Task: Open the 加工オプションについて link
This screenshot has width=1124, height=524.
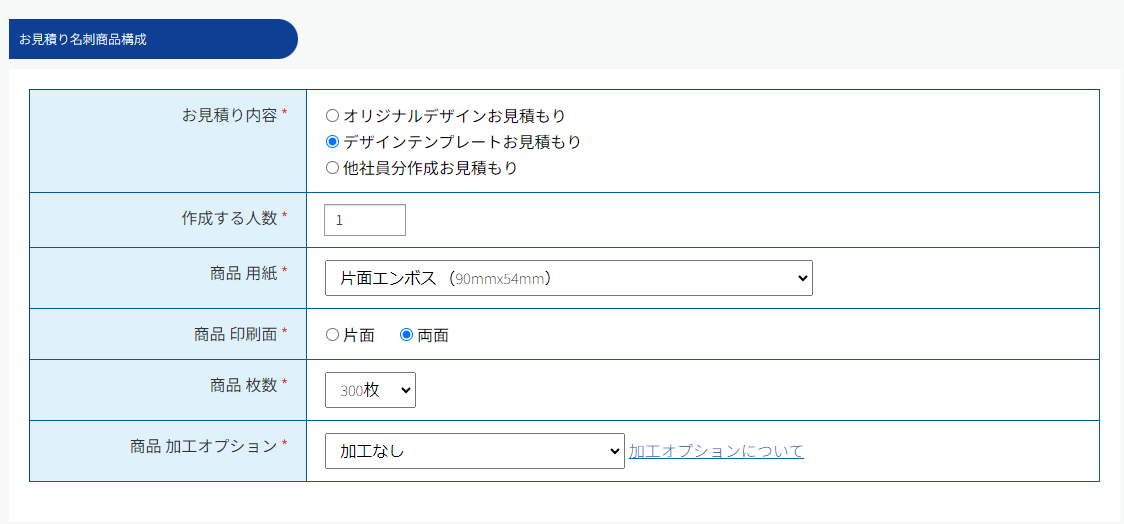Action: click(716, 451)
